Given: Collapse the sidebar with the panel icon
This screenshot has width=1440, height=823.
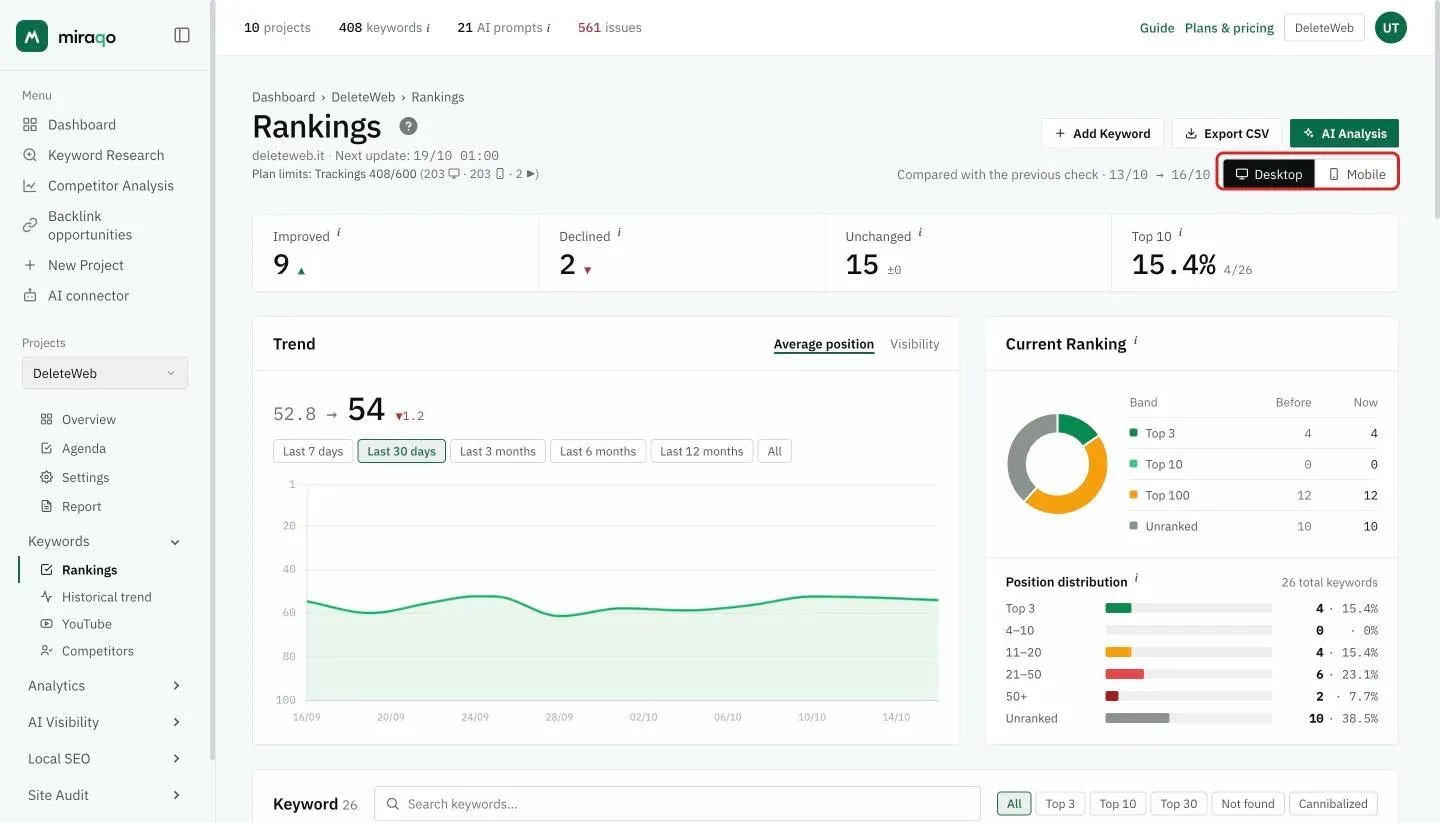Looking at the screenshot, I should click(182, 35).
